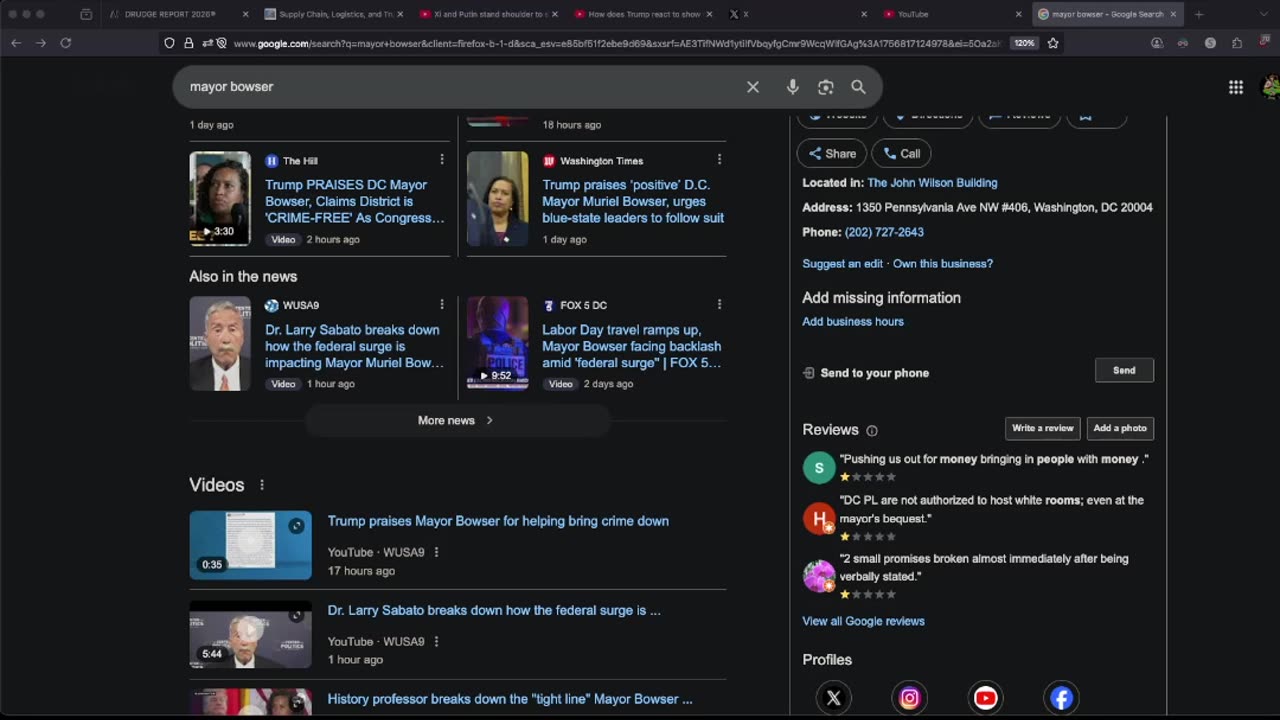The height and width of the screenshot is (720, 1280).
Task: Click Write a review button
Action: coord(1042,428)
